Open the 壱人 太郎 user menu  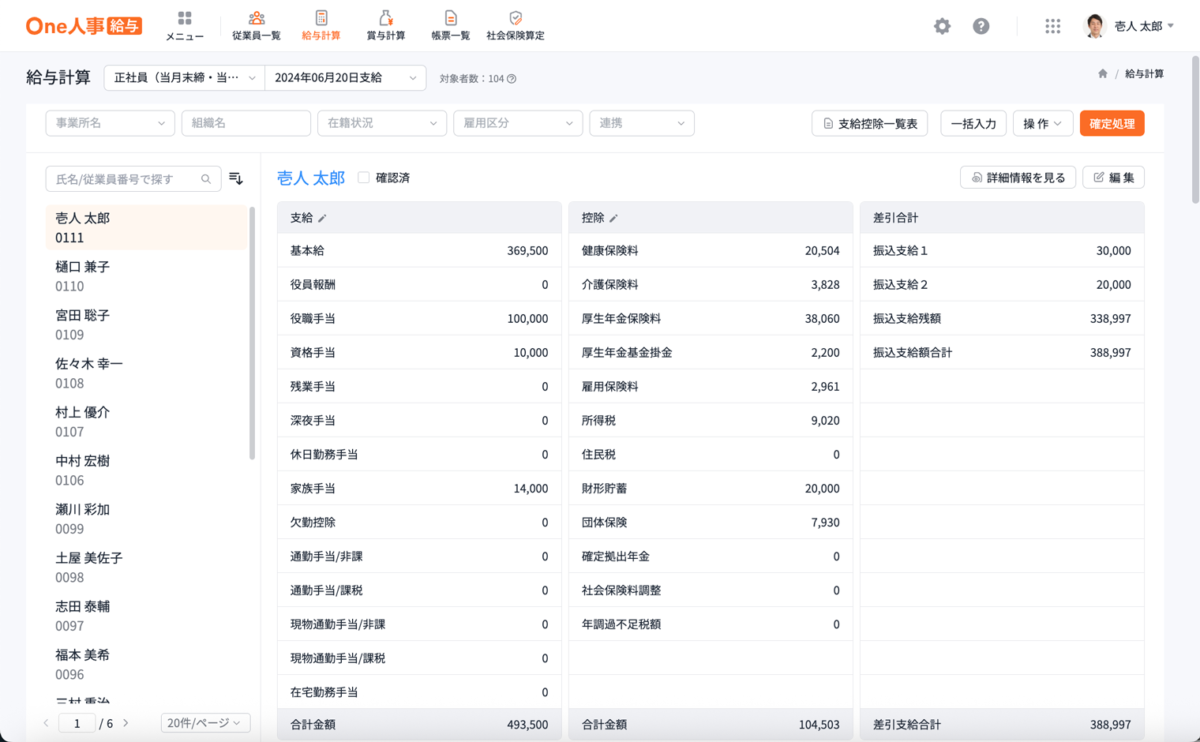1144,26
